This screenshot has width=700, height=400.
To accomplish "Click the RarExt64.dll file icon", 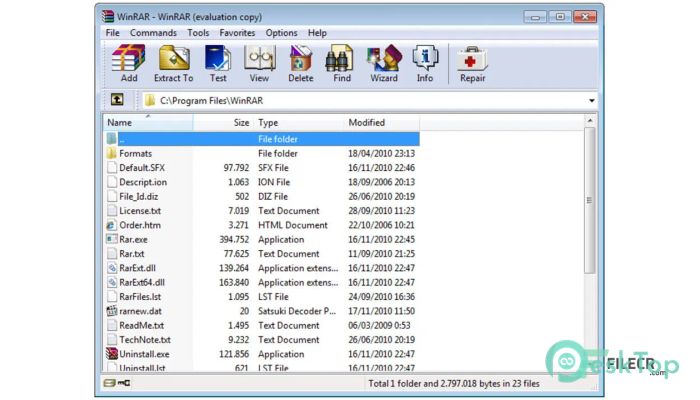I will (112, 282).
